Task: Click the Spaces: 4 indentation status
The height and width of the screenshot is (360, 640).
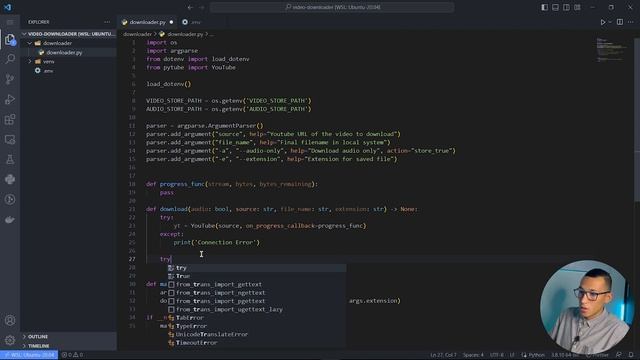Action: pos(473,355)
